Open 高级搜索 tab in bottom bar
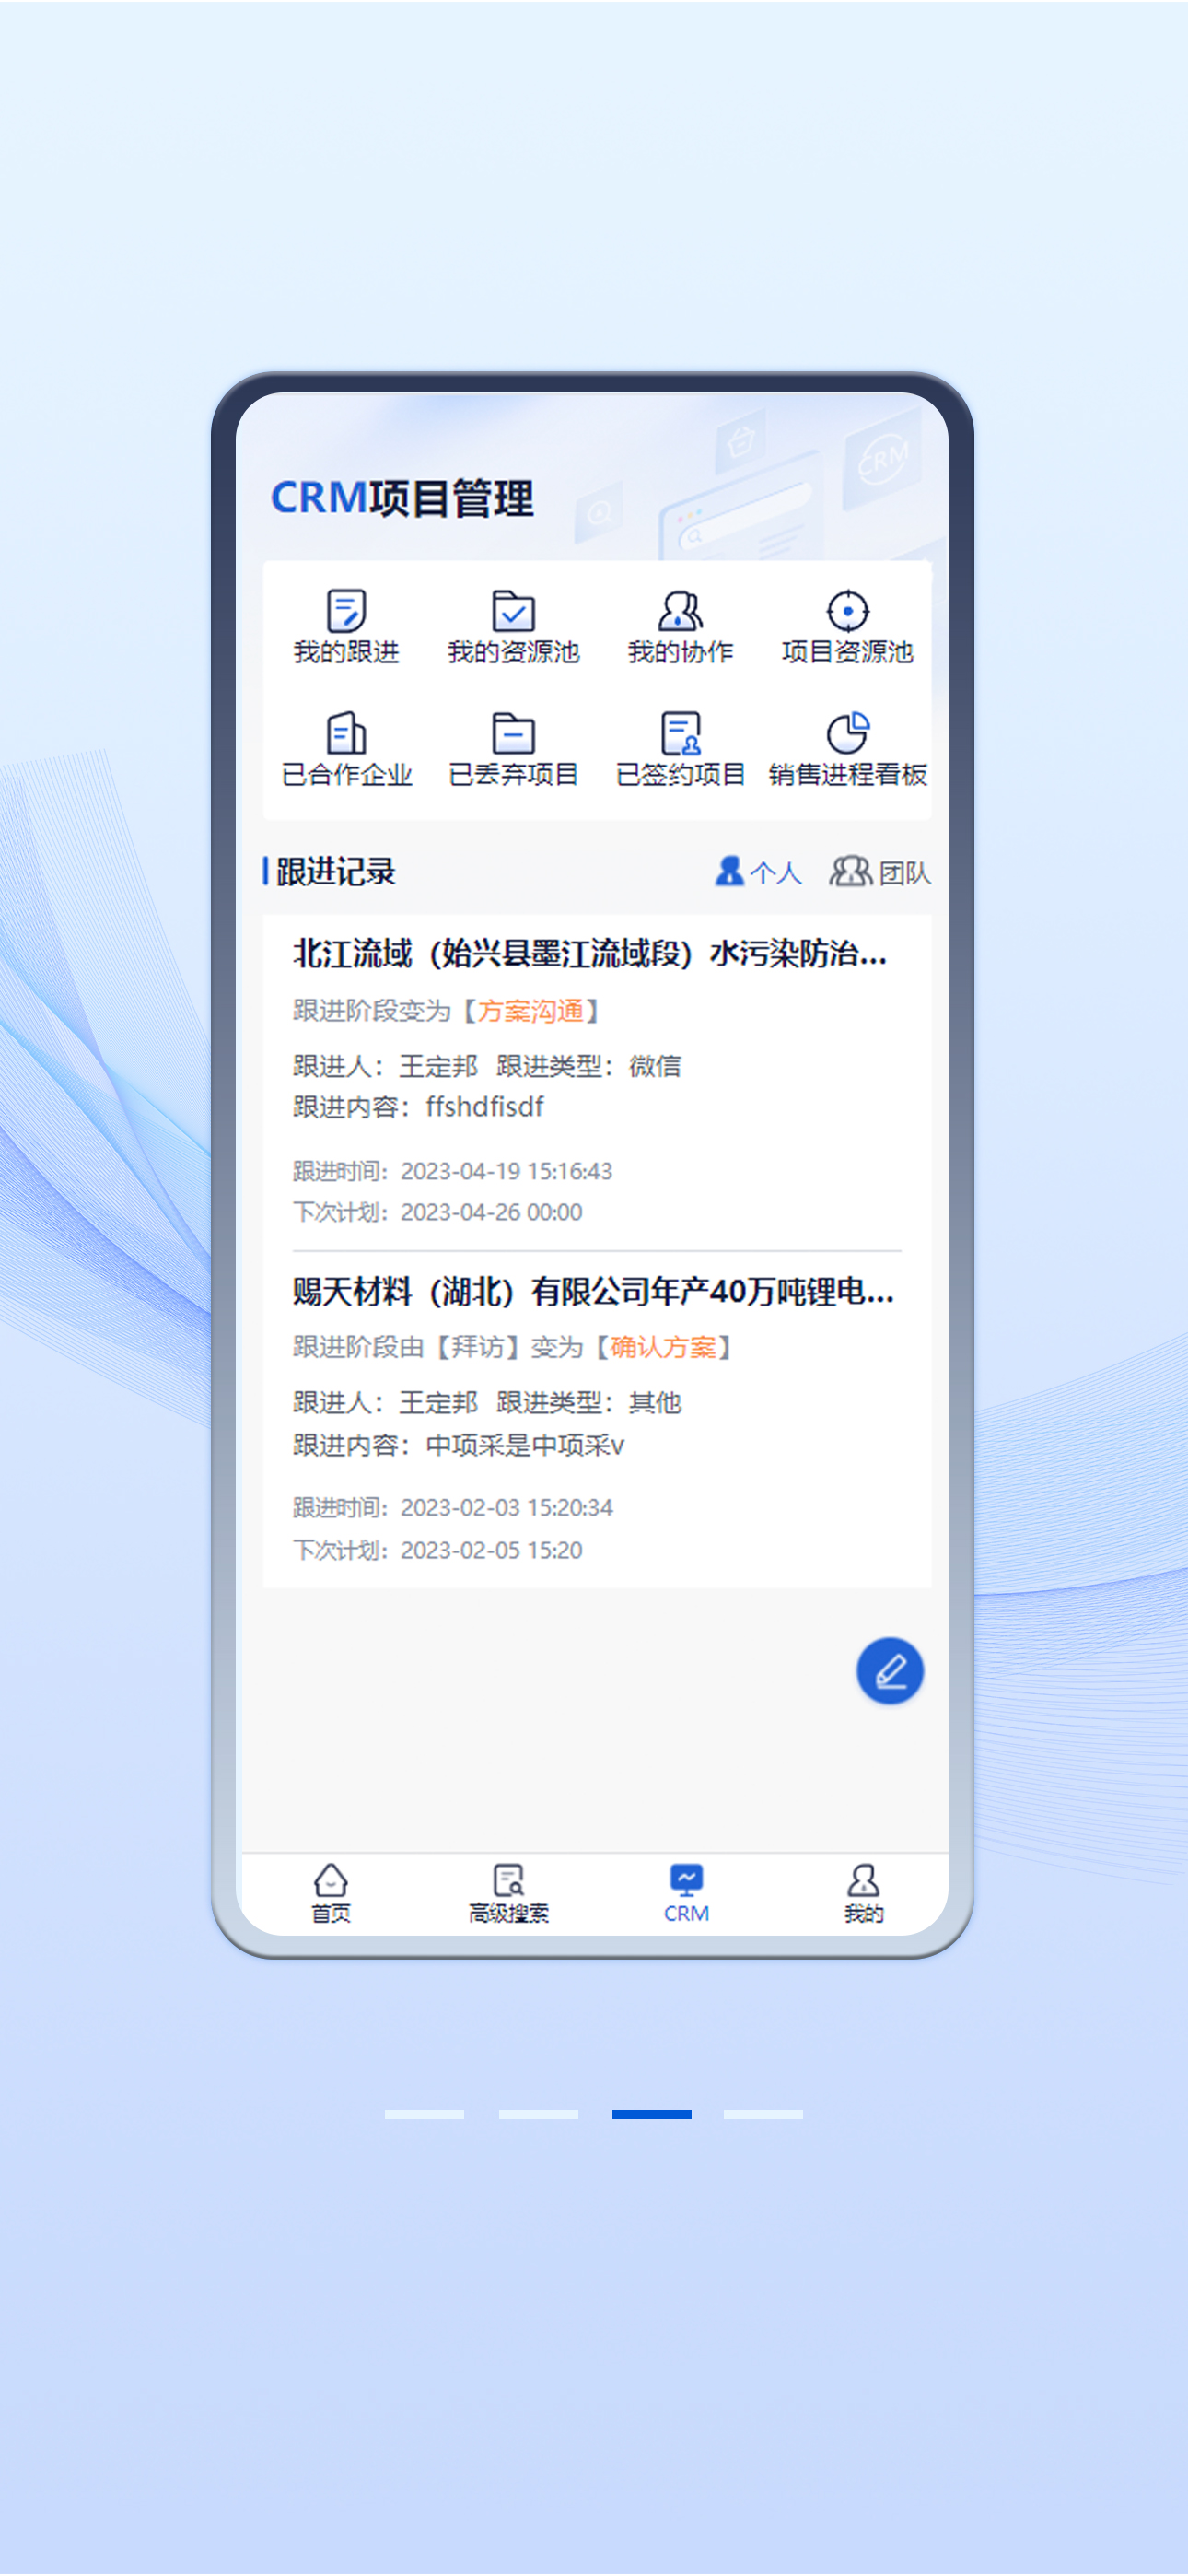The height and width of the screenshot is (2576, 1188). pos(508,1893)
